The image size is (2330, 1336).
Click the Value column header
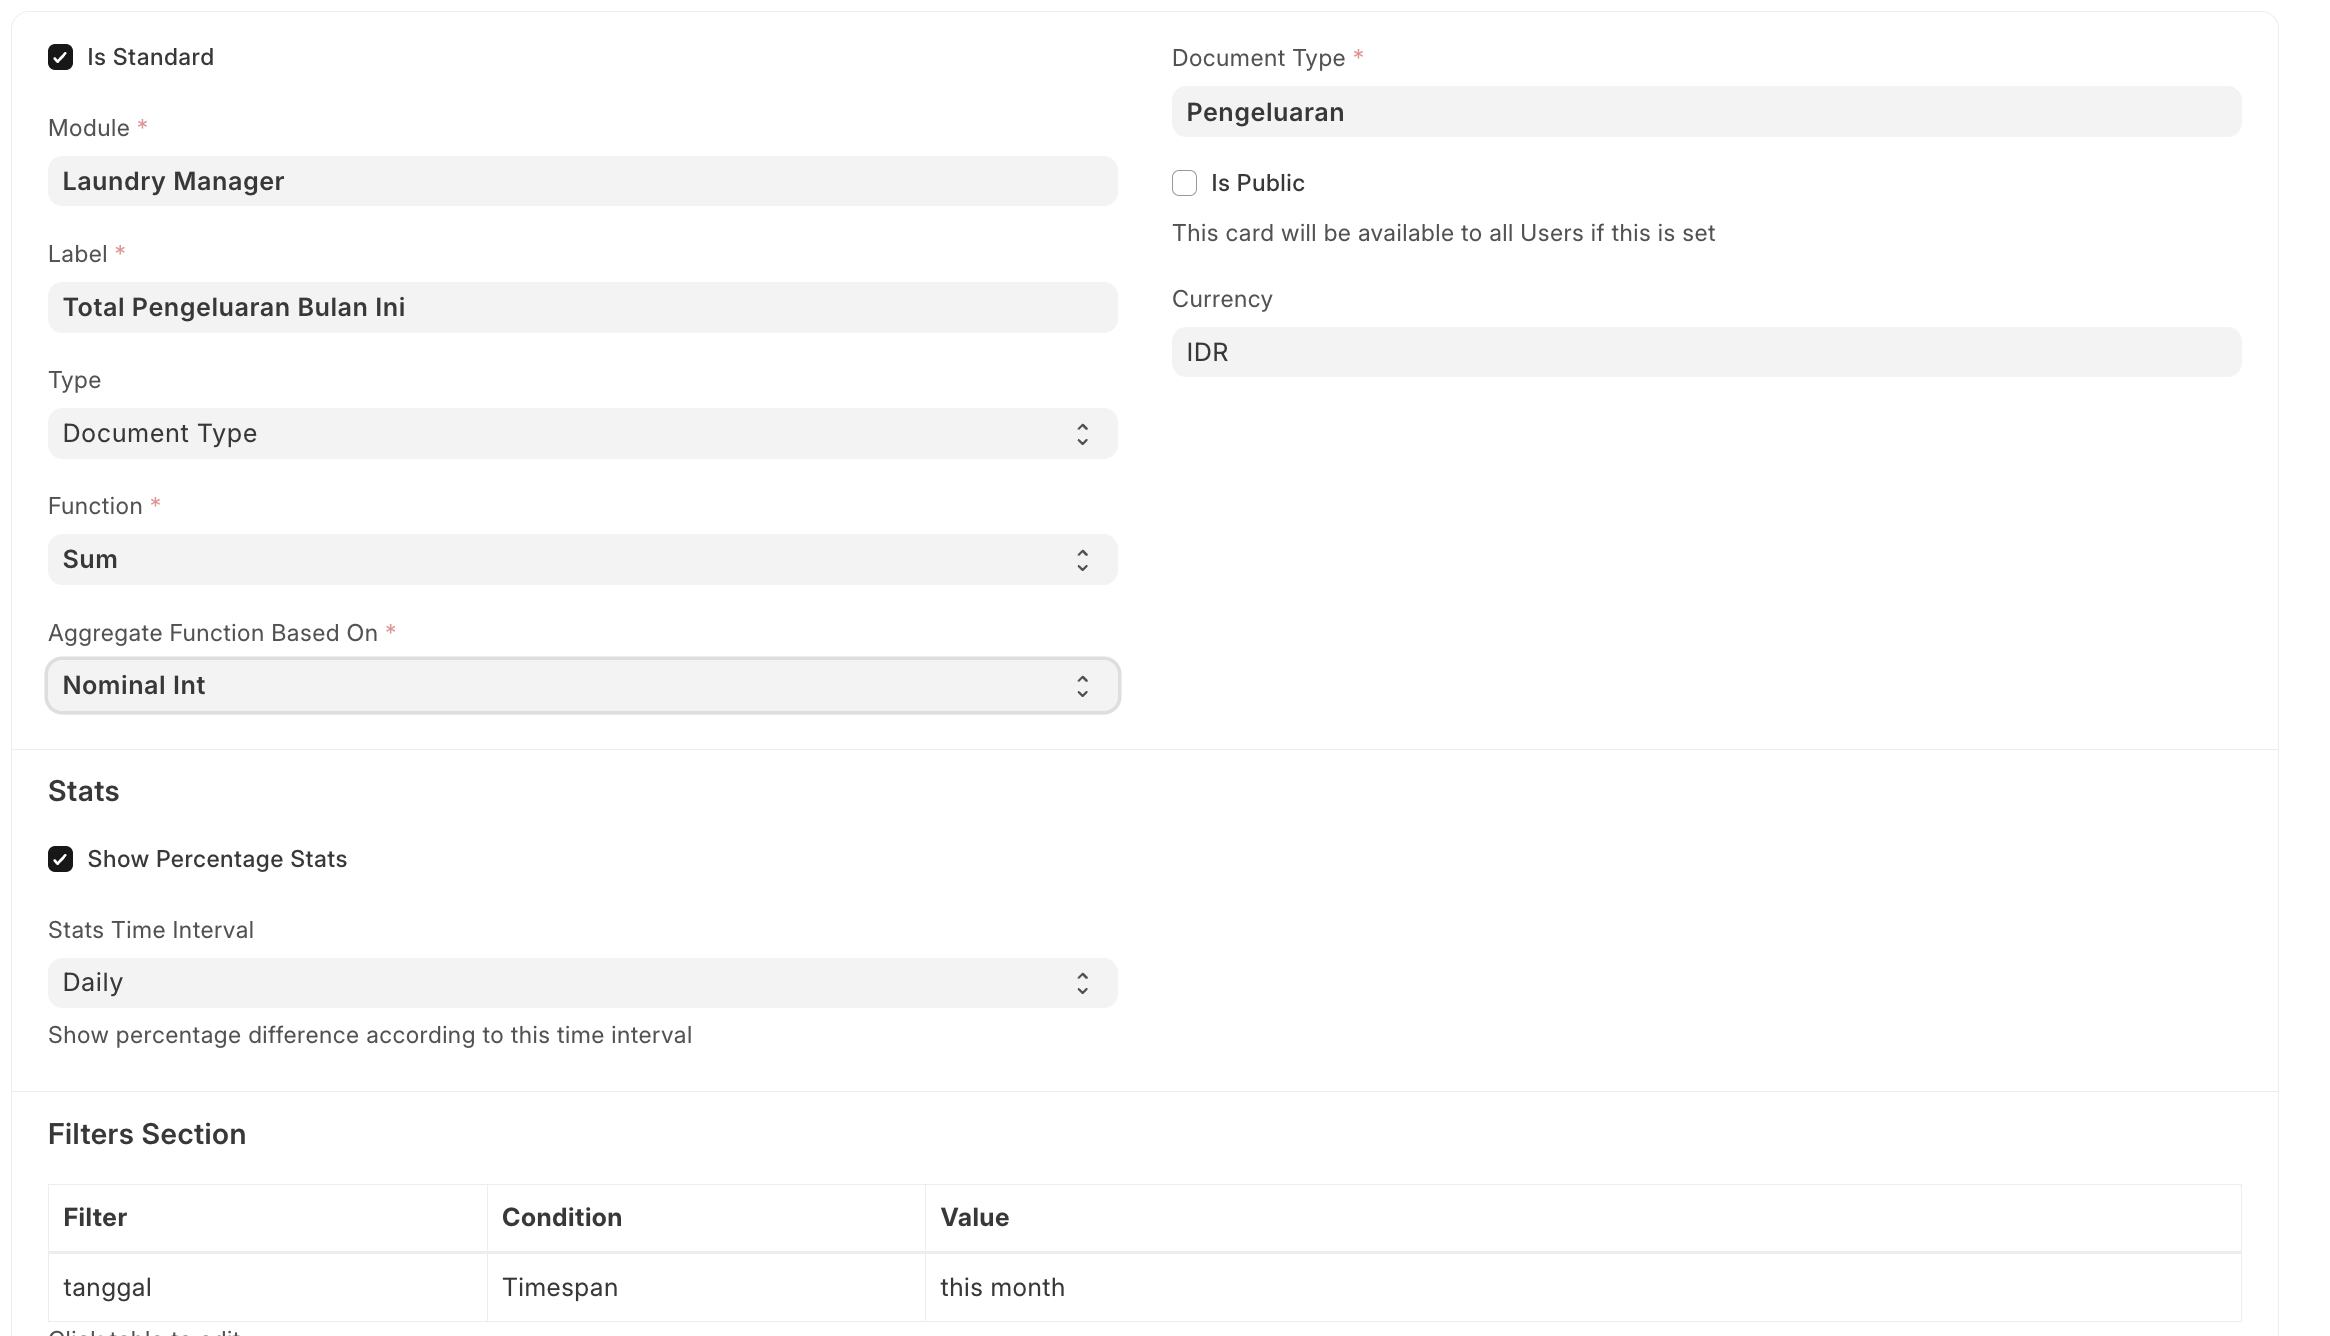click(x=974, y=1217)
